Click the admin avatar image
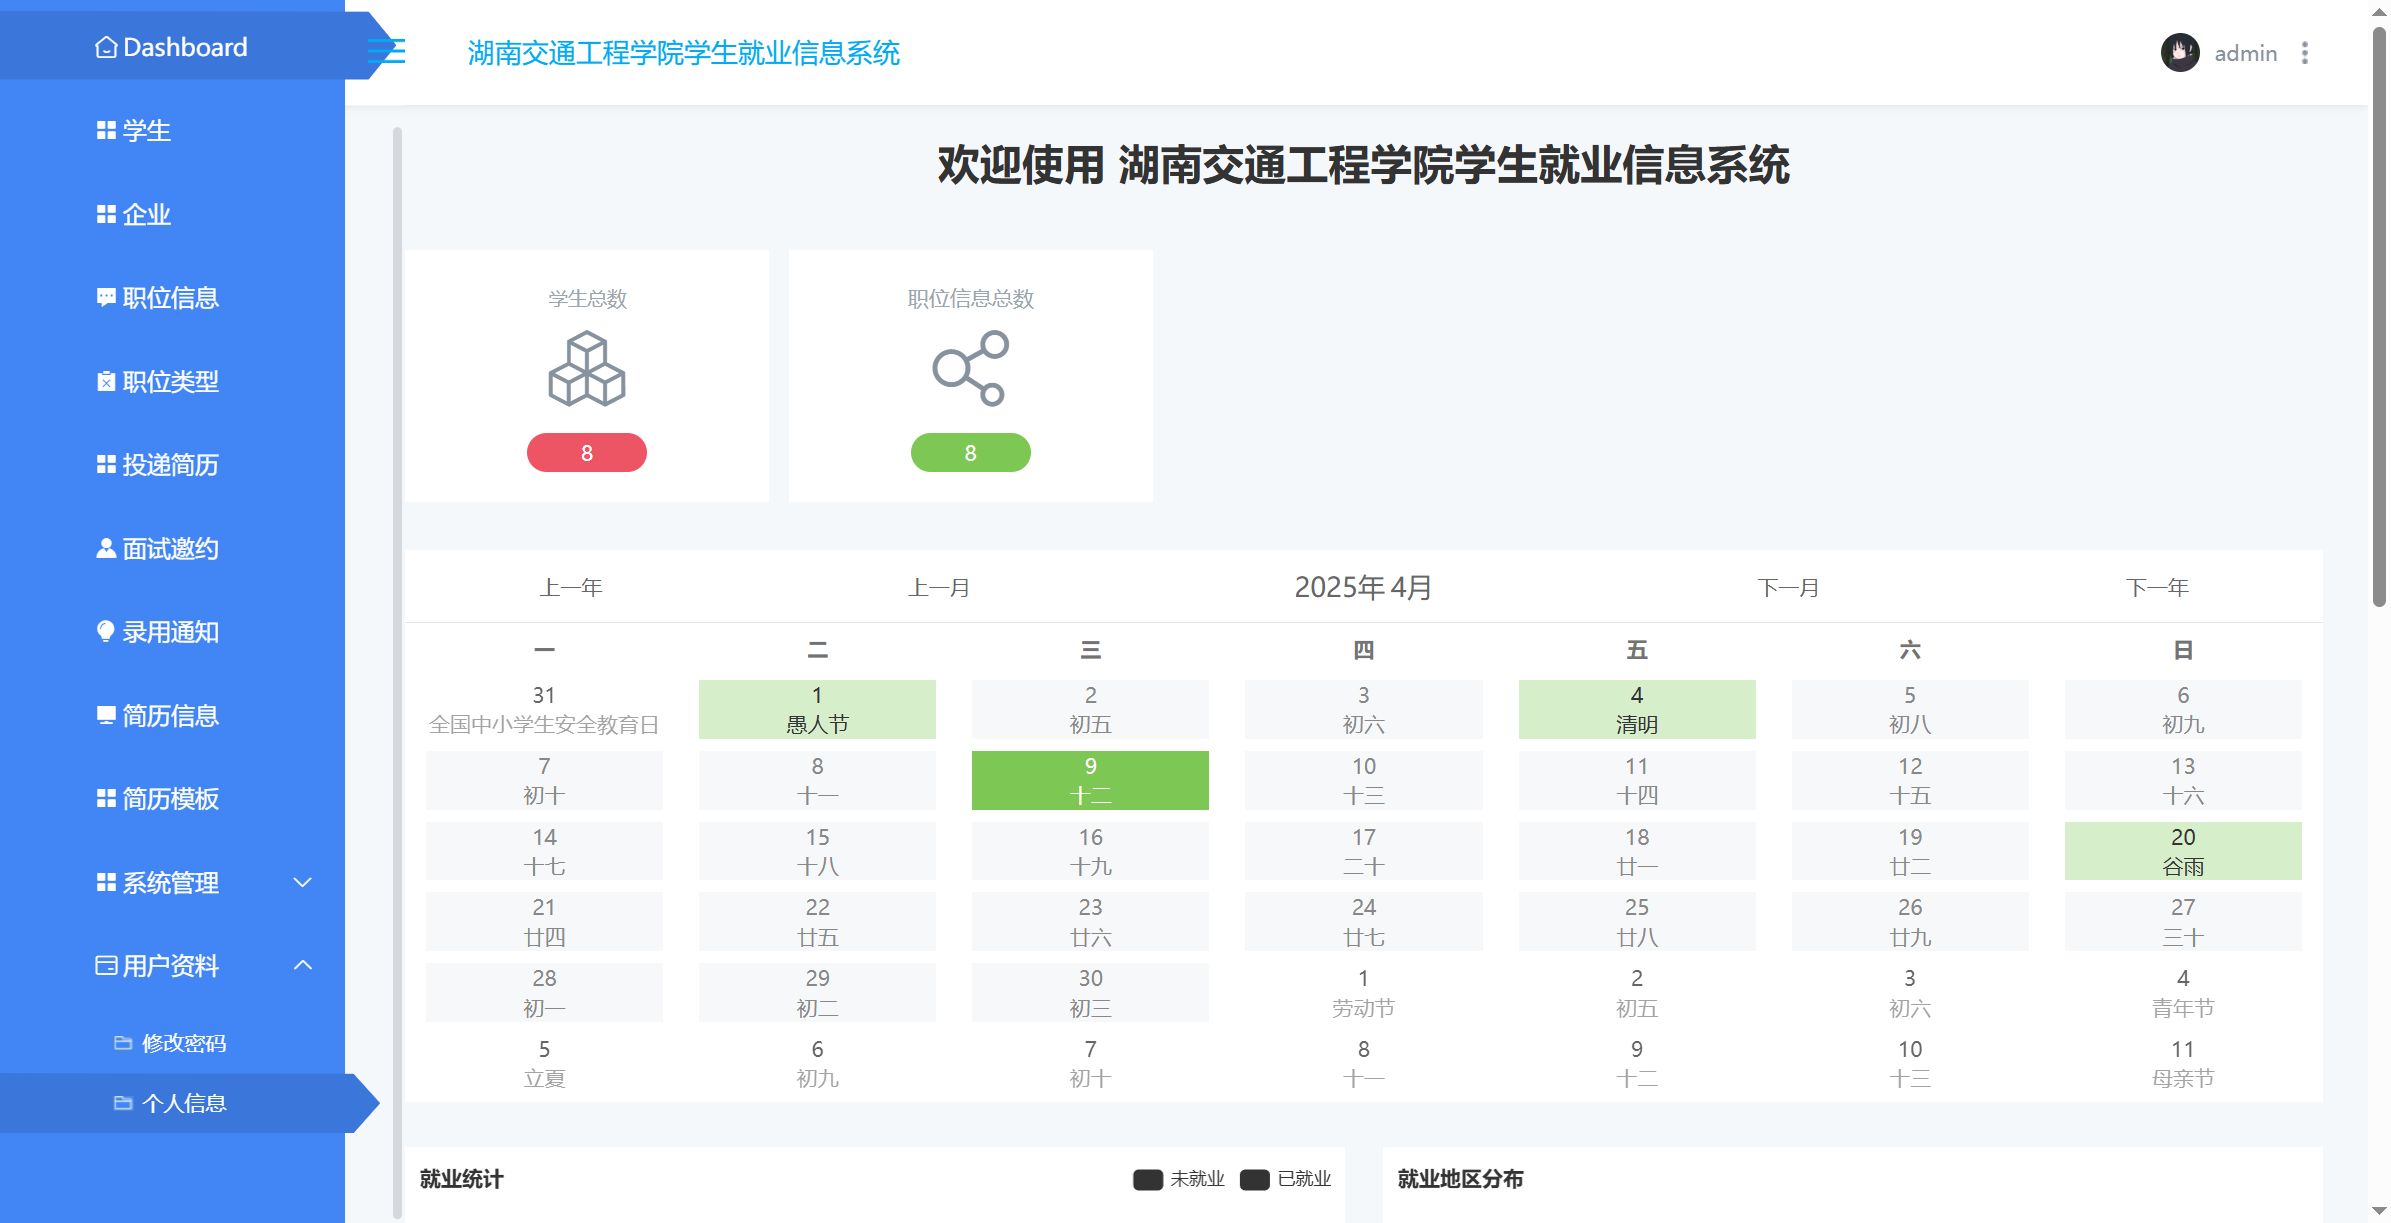 click(2179, 53)
